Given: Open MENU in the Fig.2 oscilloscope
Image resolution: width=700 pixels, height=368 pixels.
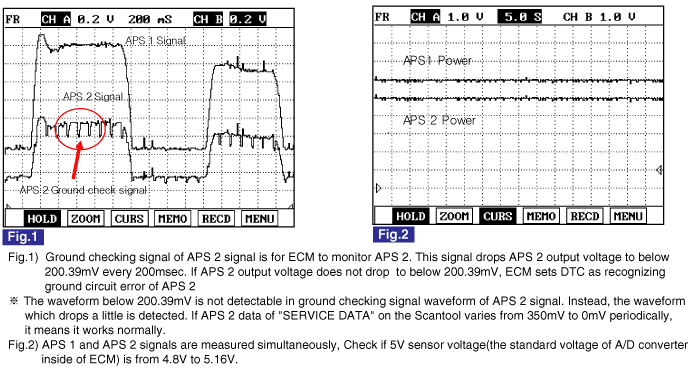Looking at the screenshot, I should pos(628,216).
